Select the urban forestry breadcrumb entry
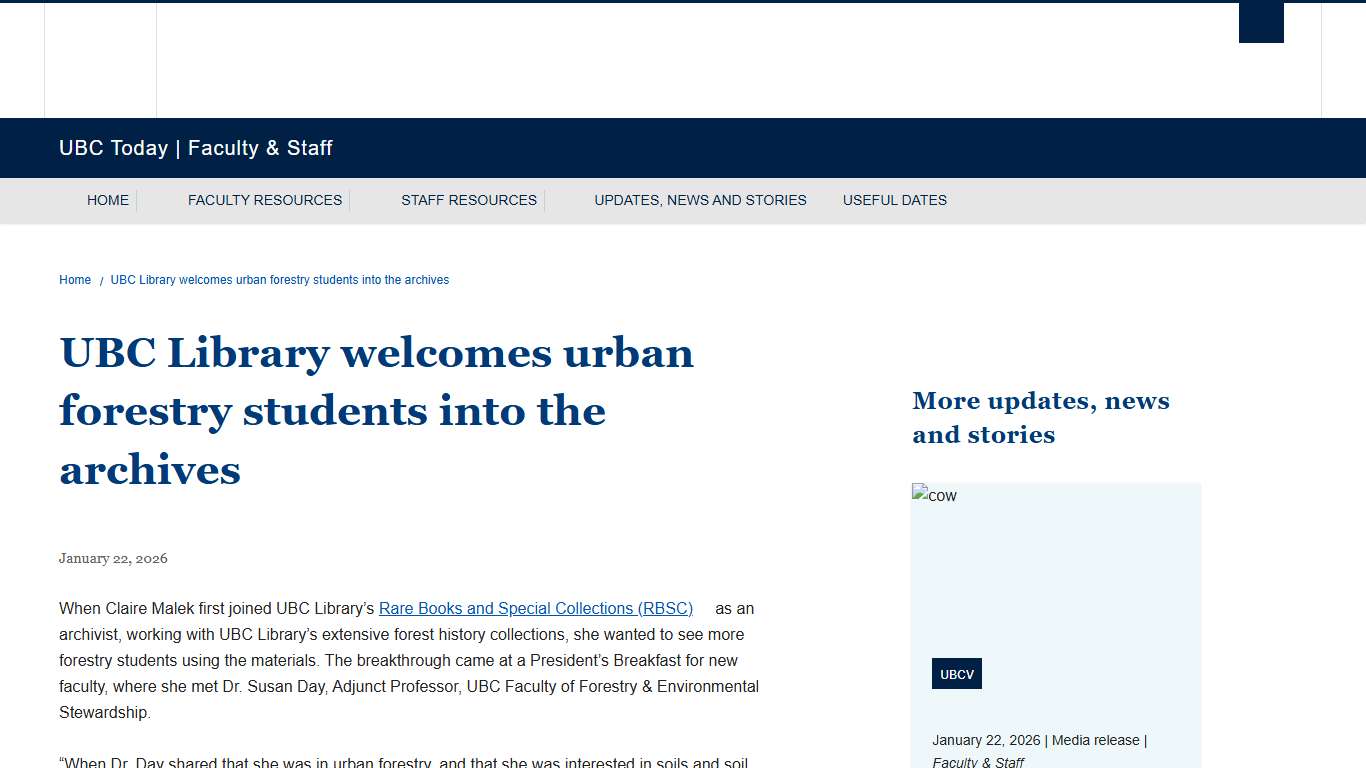The width and height of the screenshot is (1366, 768). coord(279,280)
